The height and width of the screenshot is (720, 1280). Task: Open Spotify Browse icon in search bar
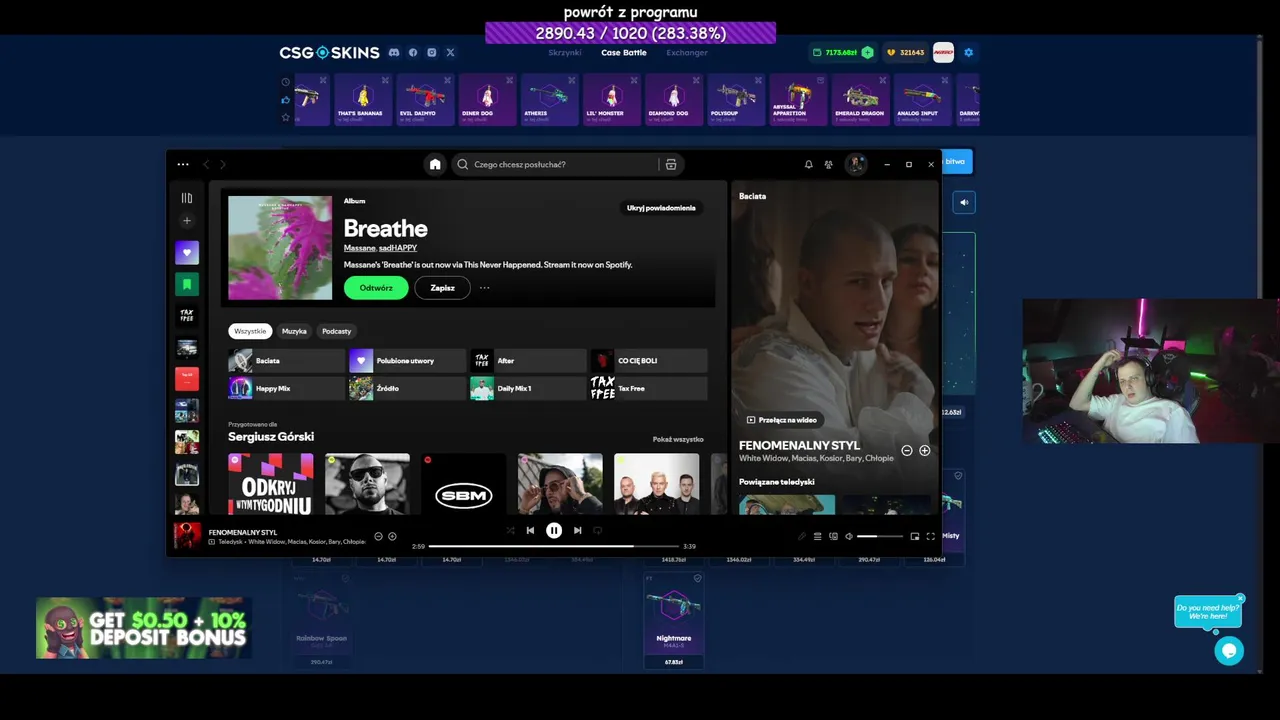pyautogui.click(x=671, y=164)
